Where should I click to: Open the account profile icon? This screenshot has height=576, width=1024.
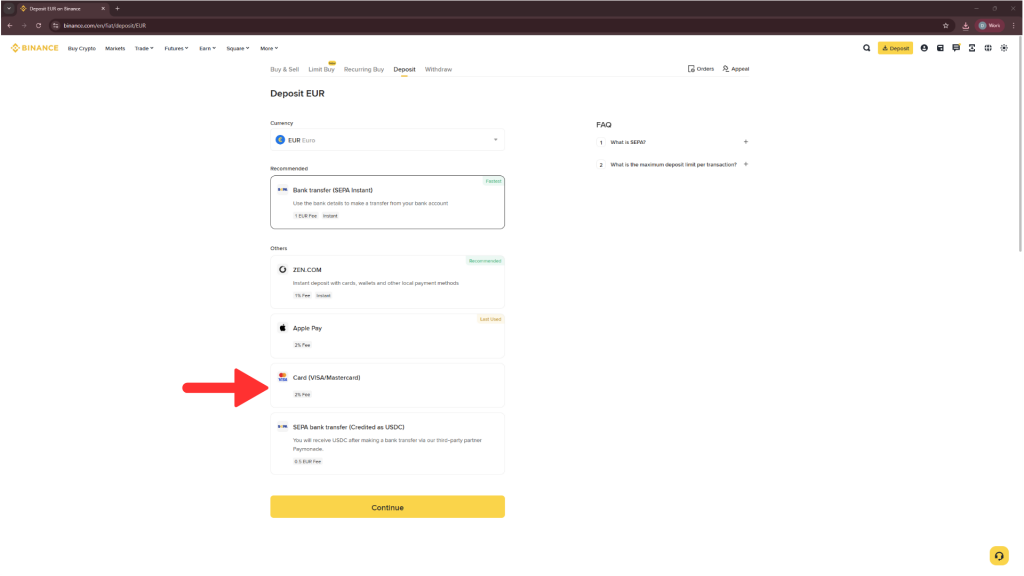pyautogui.click(x=924, y=48)
